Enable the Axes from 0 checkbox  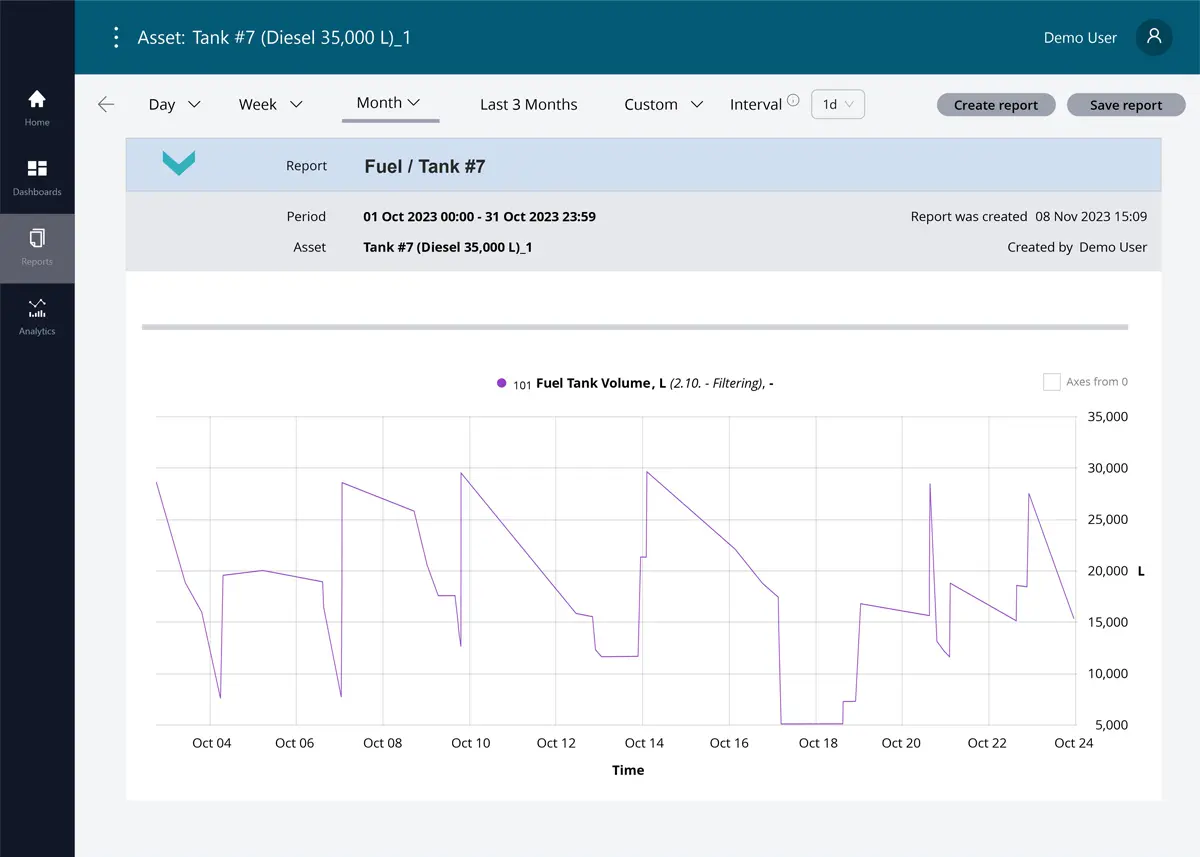pyautogui.click(x=1051, y=382)
